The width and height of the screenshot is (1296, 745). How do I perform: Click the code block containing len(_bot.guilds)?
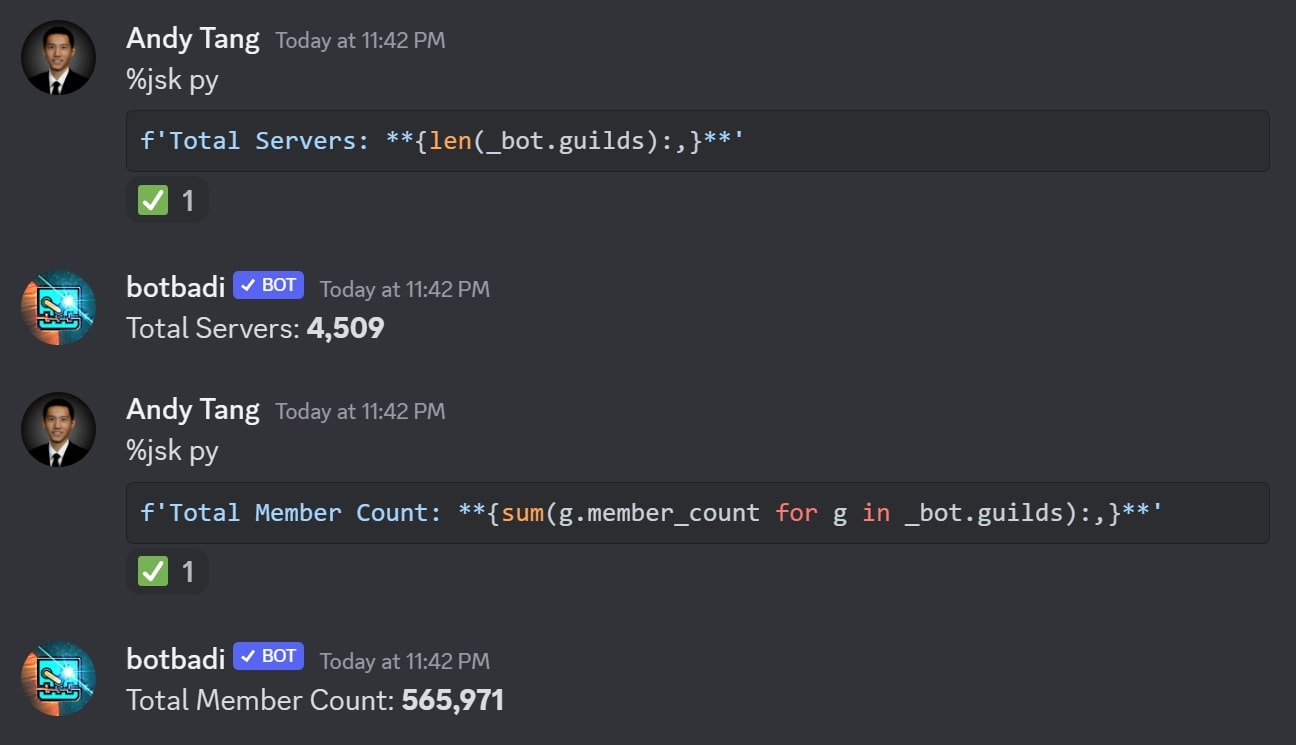pos(697,141)
